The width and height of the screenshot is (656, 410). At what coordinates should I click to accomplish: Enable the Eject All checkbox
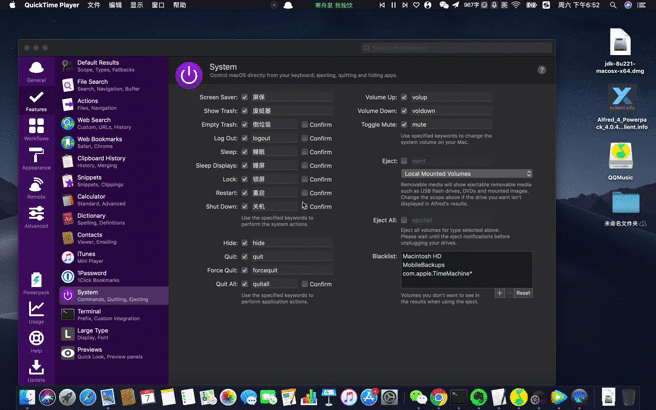(x=404, y=220)
